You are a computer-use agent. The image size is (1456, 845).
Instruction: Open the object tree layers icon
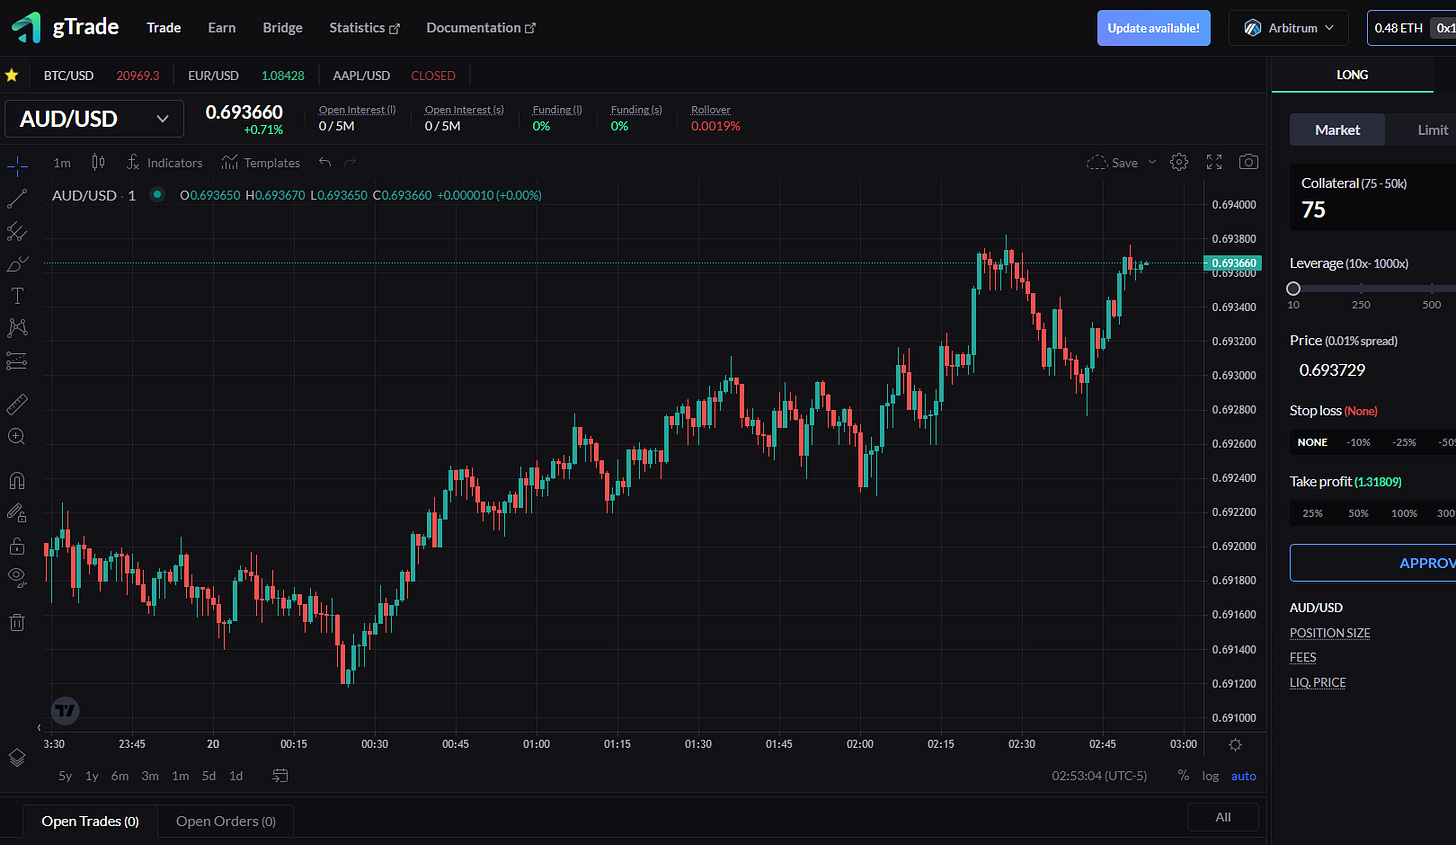pyautogui.click(x=17, y=757)
